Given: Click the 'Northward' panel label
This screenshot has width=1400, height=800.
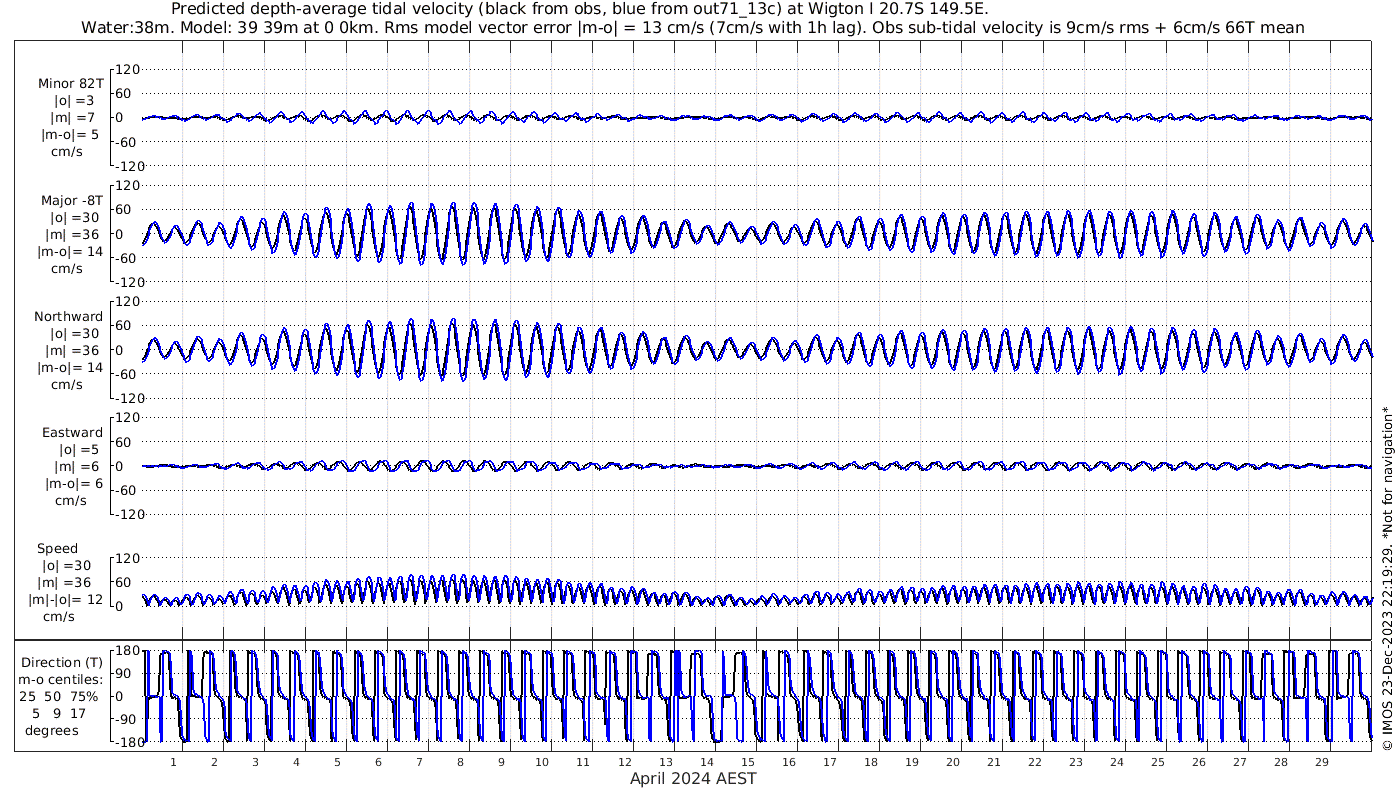Looking at the screenshot, I should click(68, 317).
